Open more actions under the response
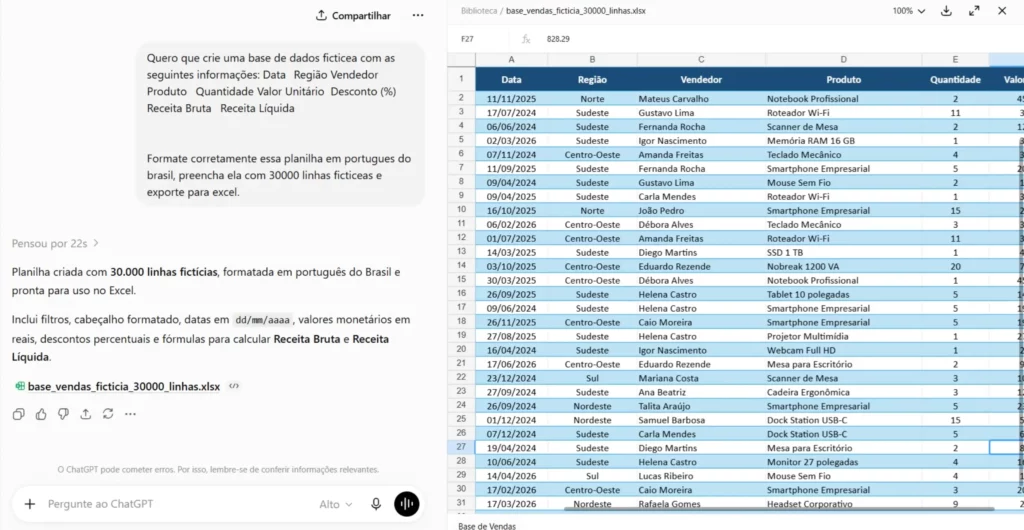Viewport: 1024px width, 530px height. (x=130, y=414)
